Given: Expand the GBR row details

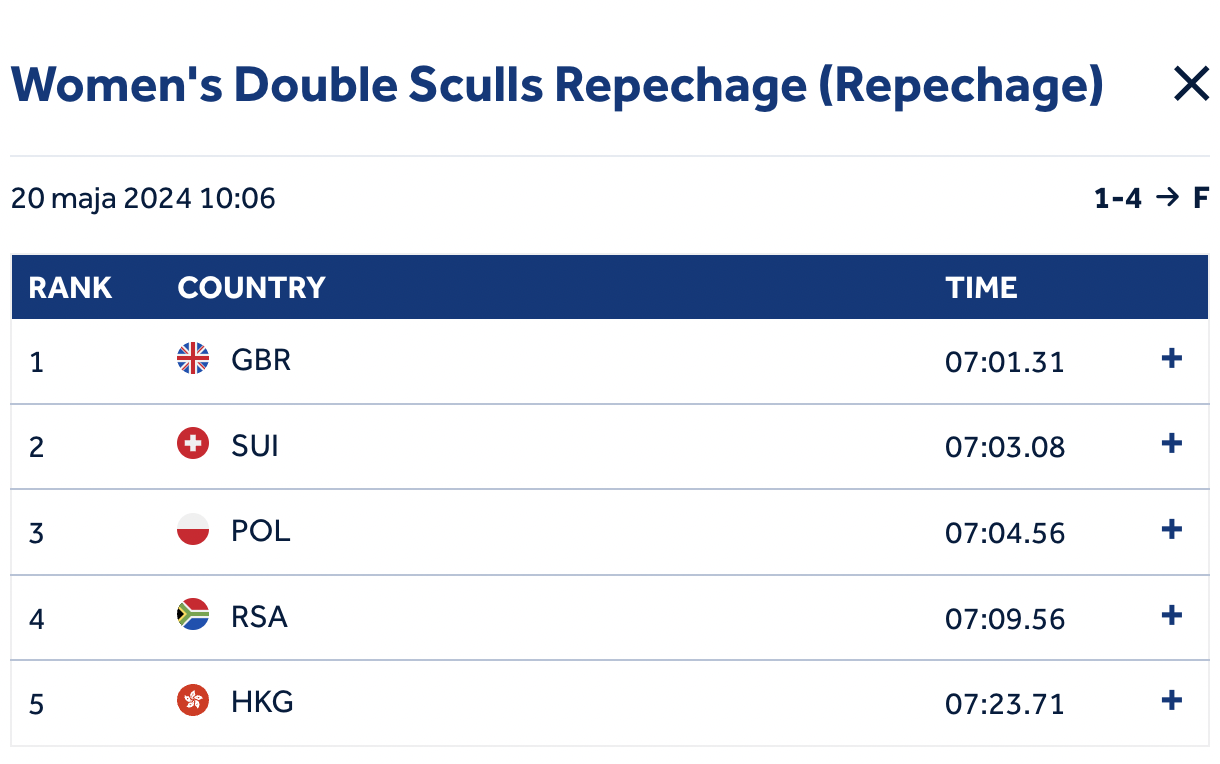Looking at the screenshot, I should coord(1172,359).
